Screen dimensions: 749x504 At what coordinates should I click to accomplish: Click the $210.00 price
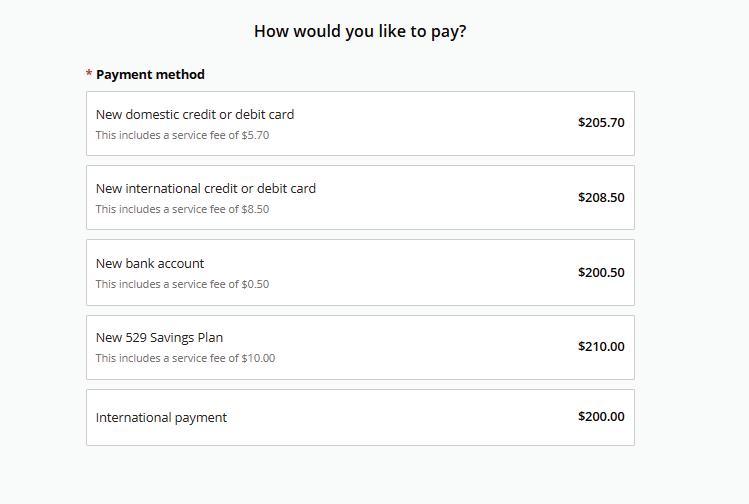601,346
